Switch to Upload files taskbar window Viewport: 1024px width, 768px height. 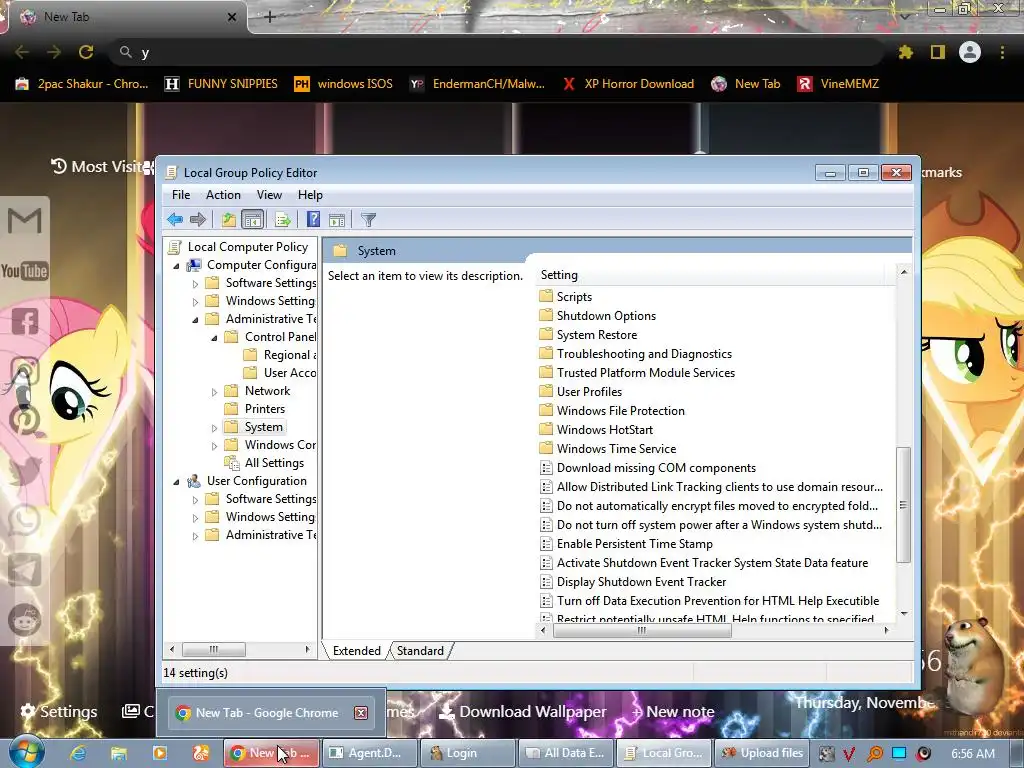tap(762, 753)
